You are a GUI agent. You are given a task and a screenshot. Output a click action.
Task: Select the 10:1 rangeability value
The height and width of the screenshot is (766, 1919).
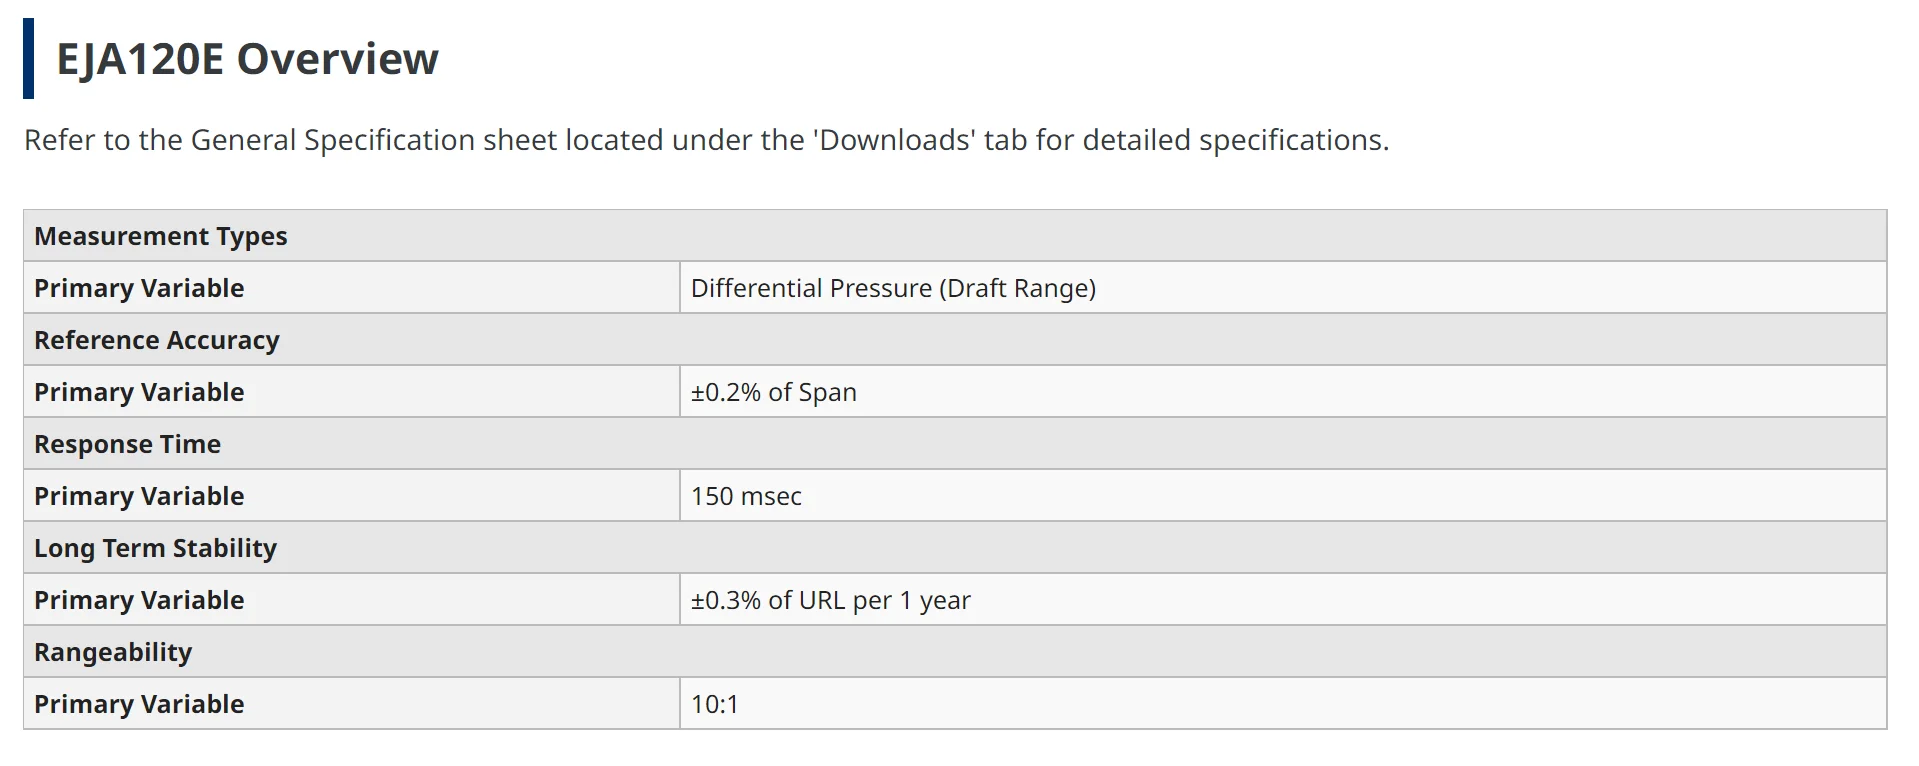(714, 704)
